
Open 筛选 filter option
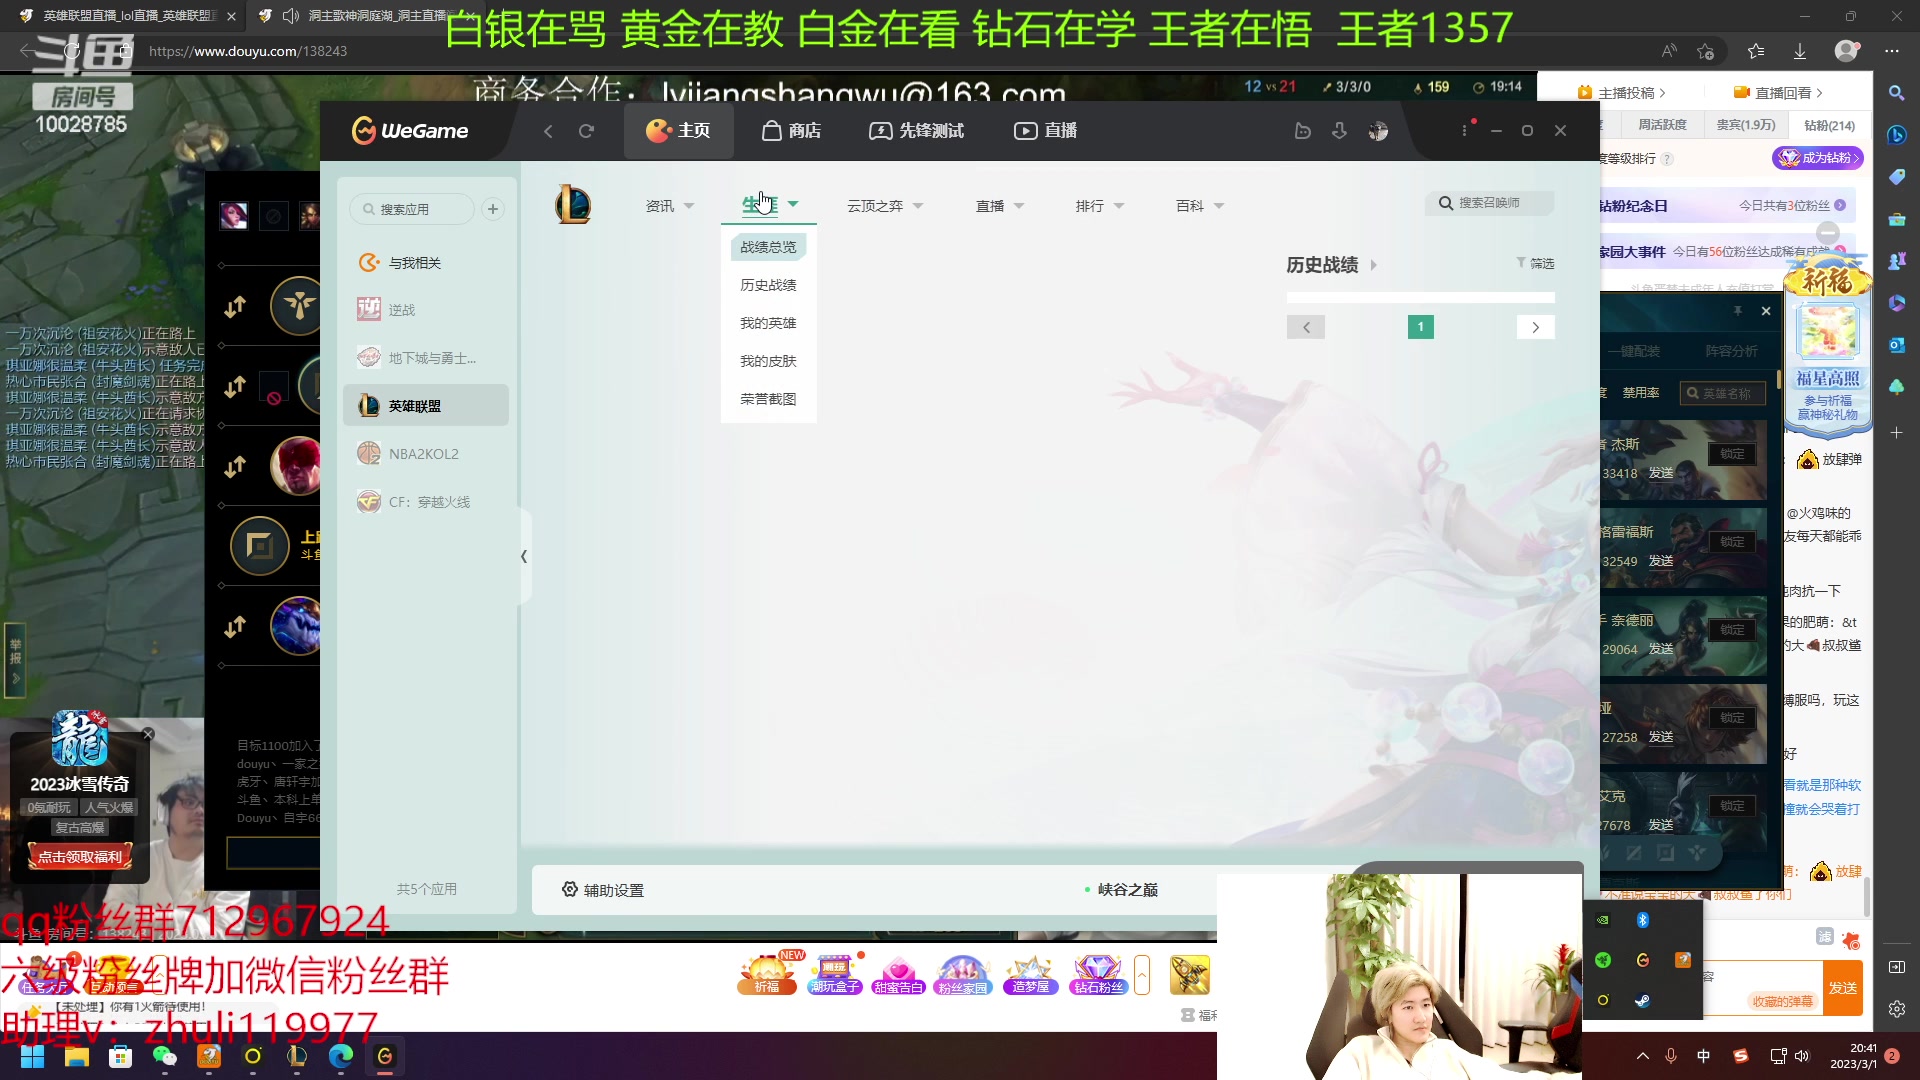click(x=1535, y=263)
